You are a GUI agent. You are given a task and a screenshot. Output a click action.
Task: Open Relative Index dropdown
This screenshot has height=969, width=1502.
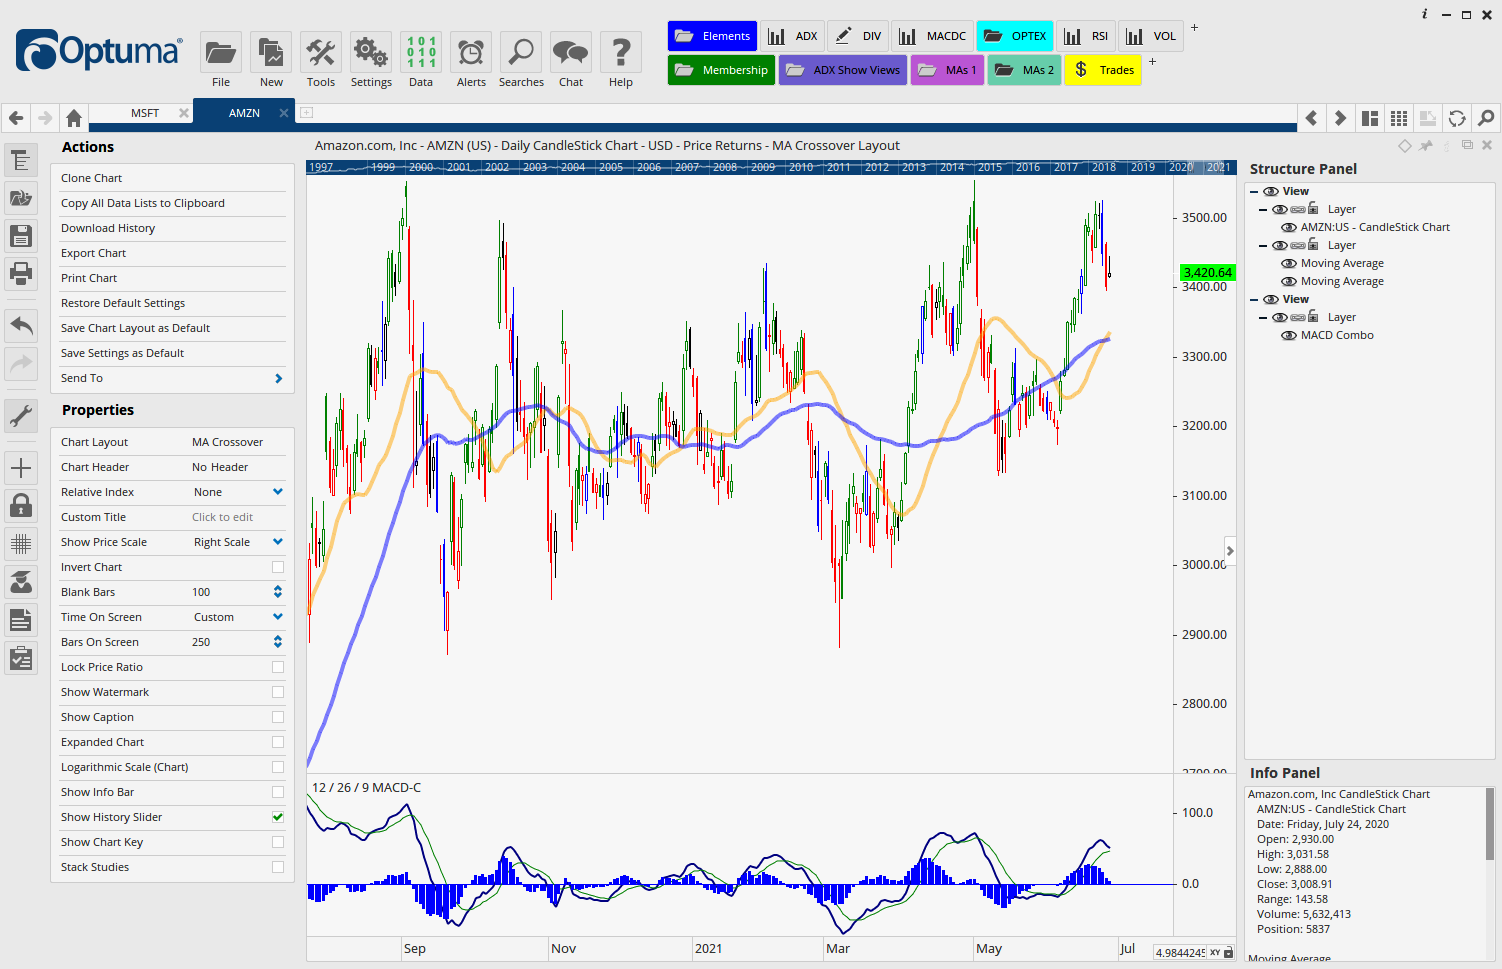(278, 492)
